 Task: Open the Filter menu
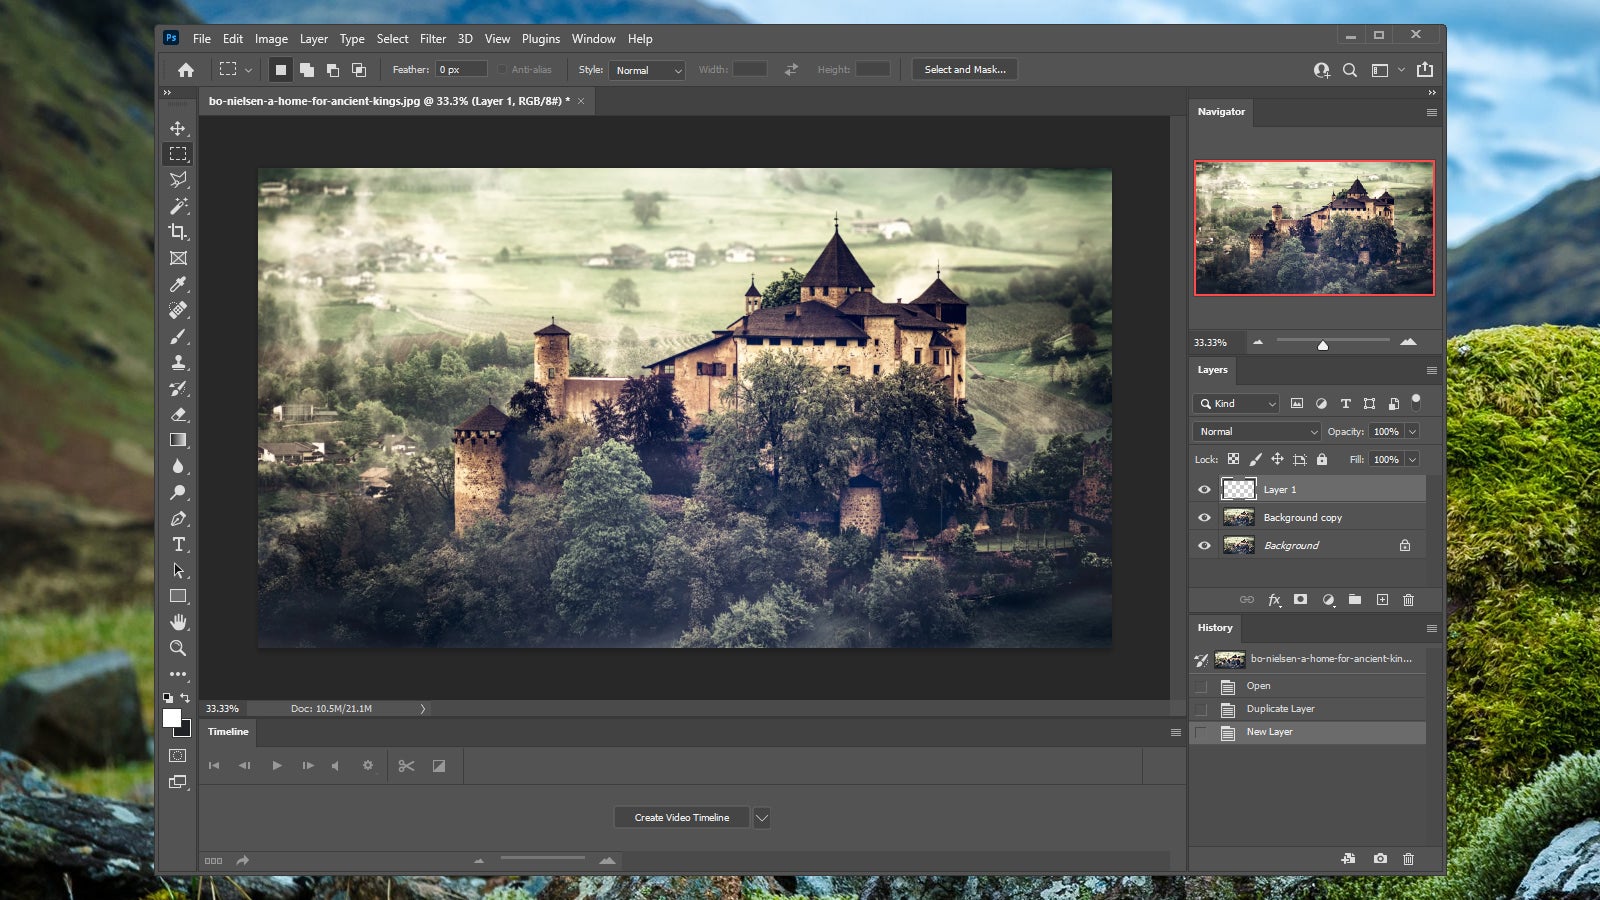pyautogui.click(x=433, y=38)
